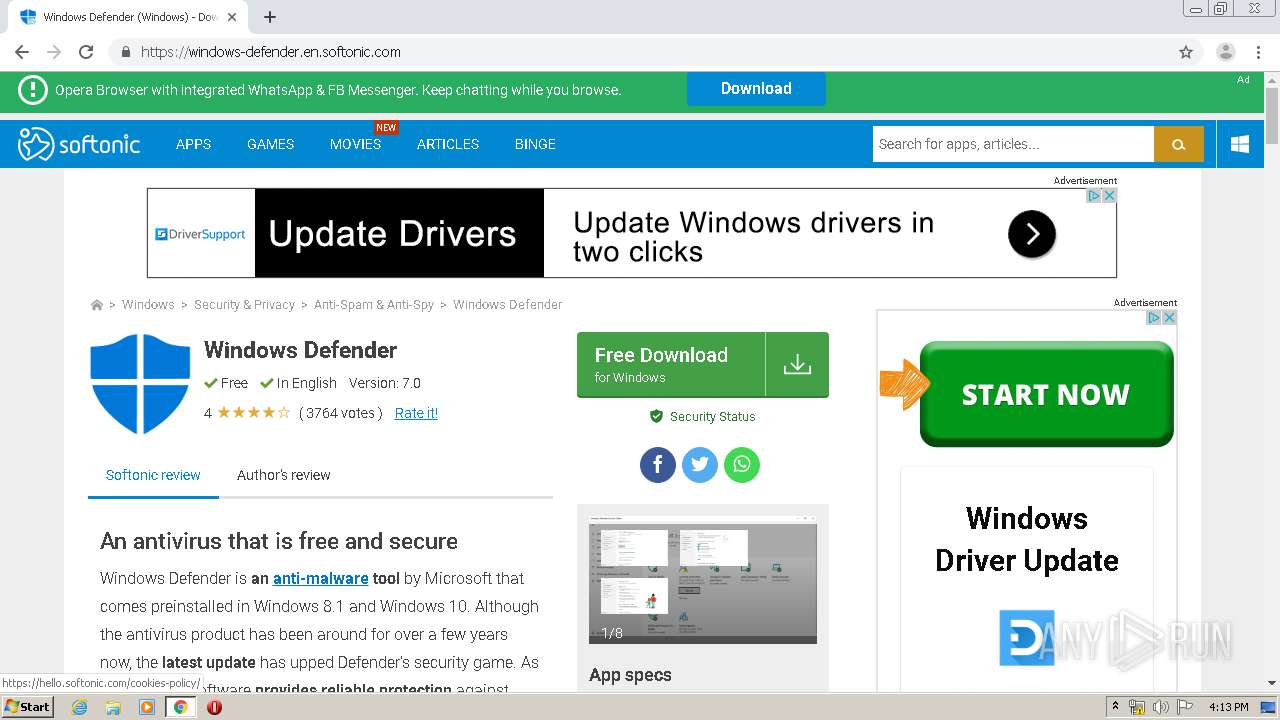Click the Windows Driver Update ad text

tap(1027, 539)
